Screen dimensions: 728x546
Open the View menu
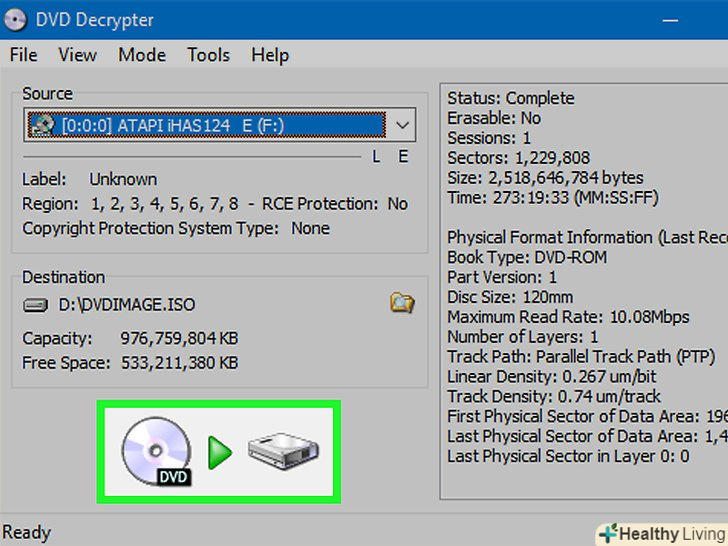[77, 55]
